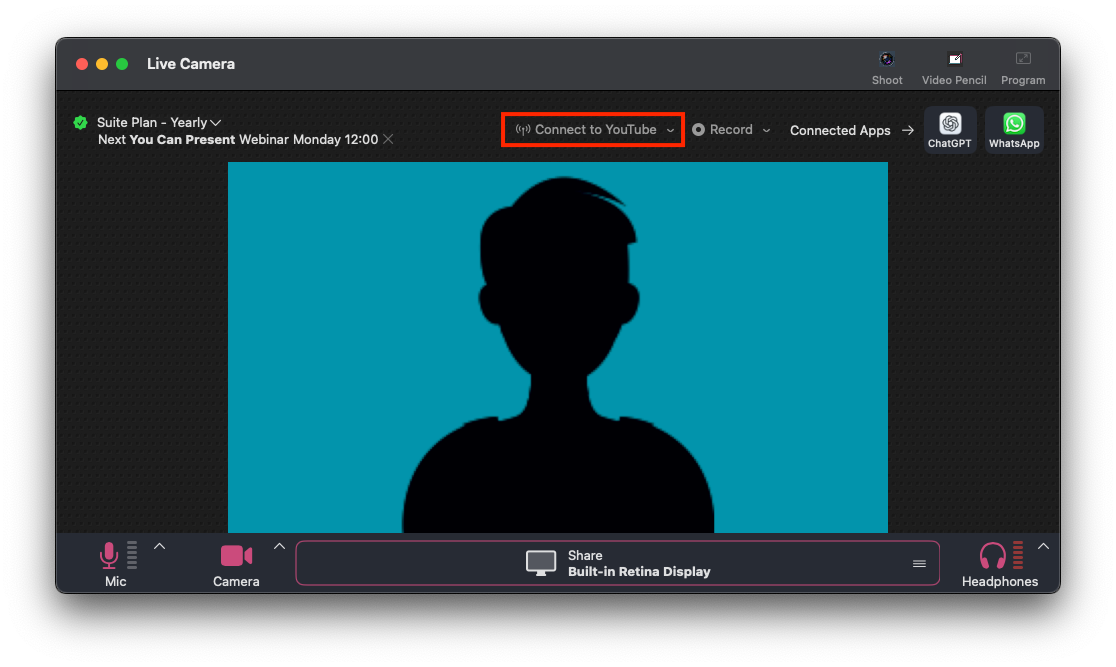The image size is (1116, 667).
Task: Open the Suite Plan - Yearly dropdown
Action: coord(215,123)
